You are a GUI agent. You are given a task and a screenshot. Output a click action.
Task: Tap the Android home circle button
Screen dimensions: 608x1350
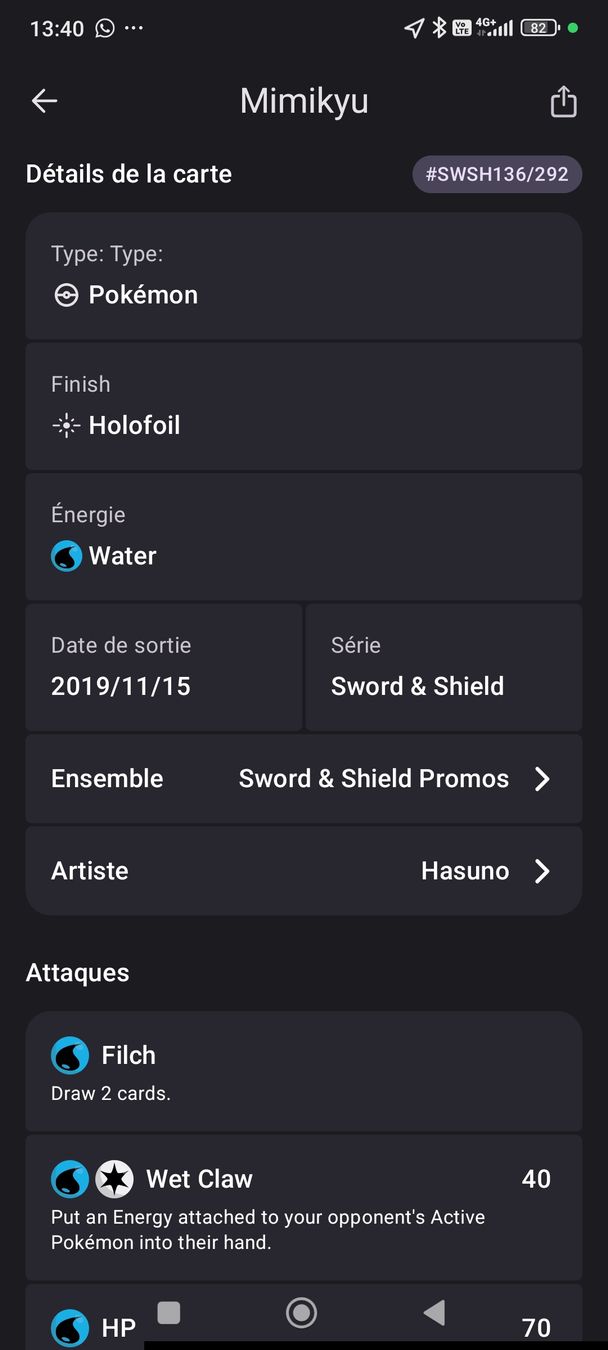(x=301, y=1313)
